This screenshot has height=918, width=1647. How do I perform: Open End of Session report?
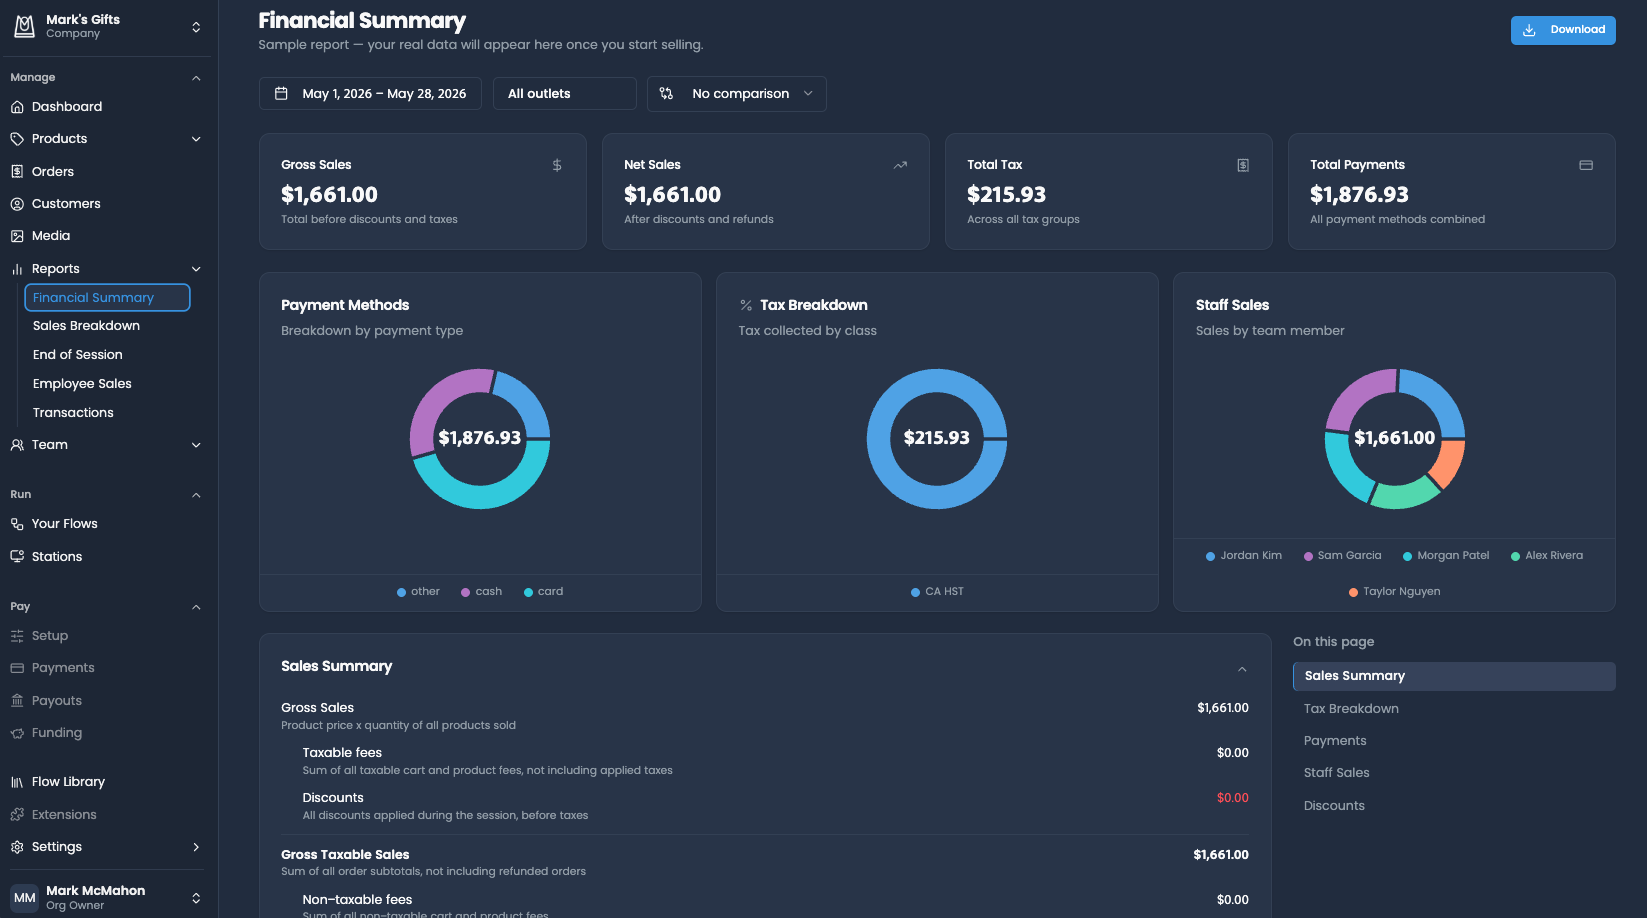coord(78,355)
